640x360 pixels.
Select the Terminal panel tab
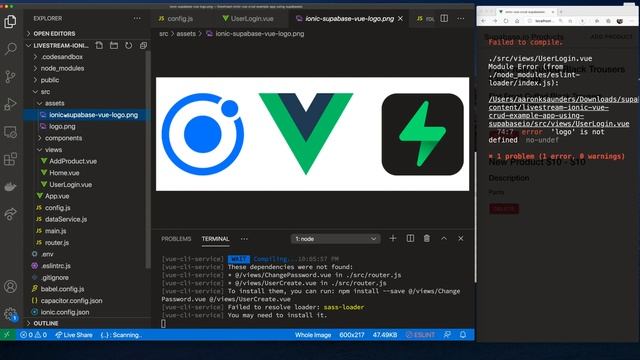[x=215, y=239]
